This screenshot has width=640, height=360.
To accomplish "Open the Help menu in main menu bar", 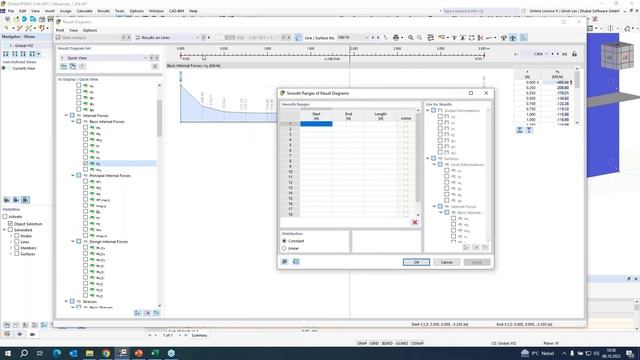I will coord(193,11).
